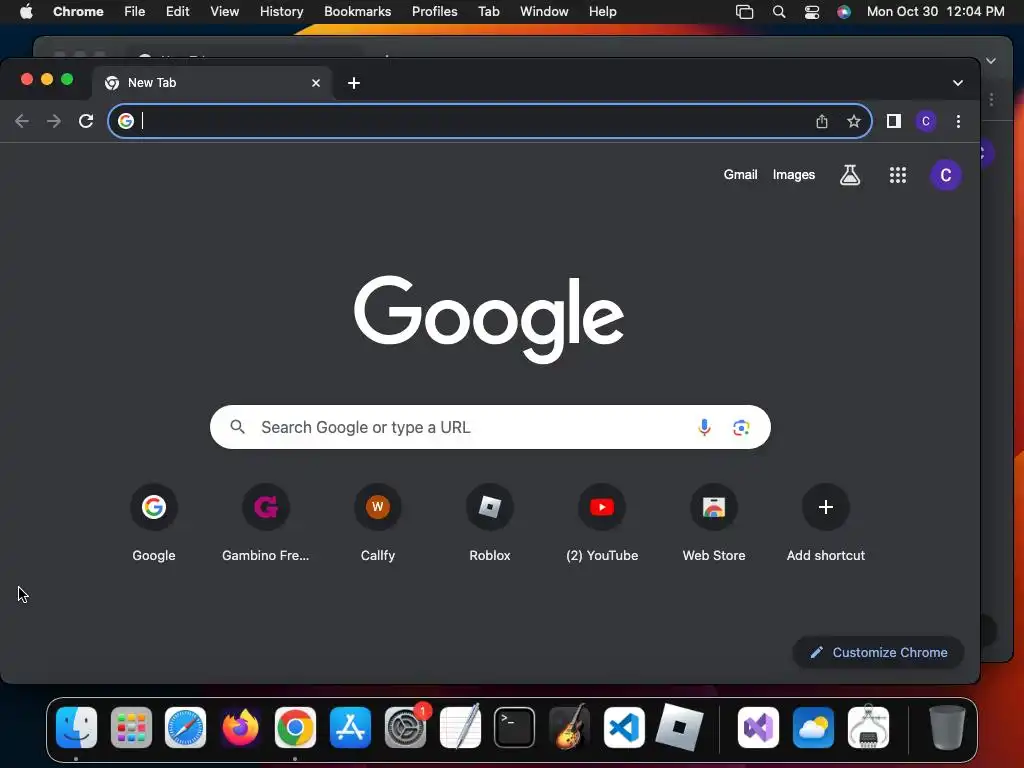
Task: Open the Window menu
Action: pos(544,11)
